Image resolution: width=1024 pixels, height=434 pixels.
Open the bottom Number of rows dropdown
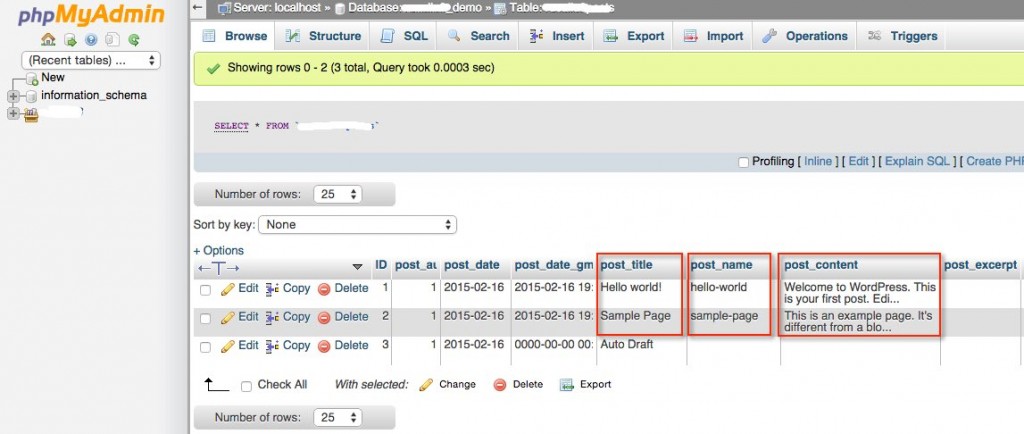(x=338, y=418)
